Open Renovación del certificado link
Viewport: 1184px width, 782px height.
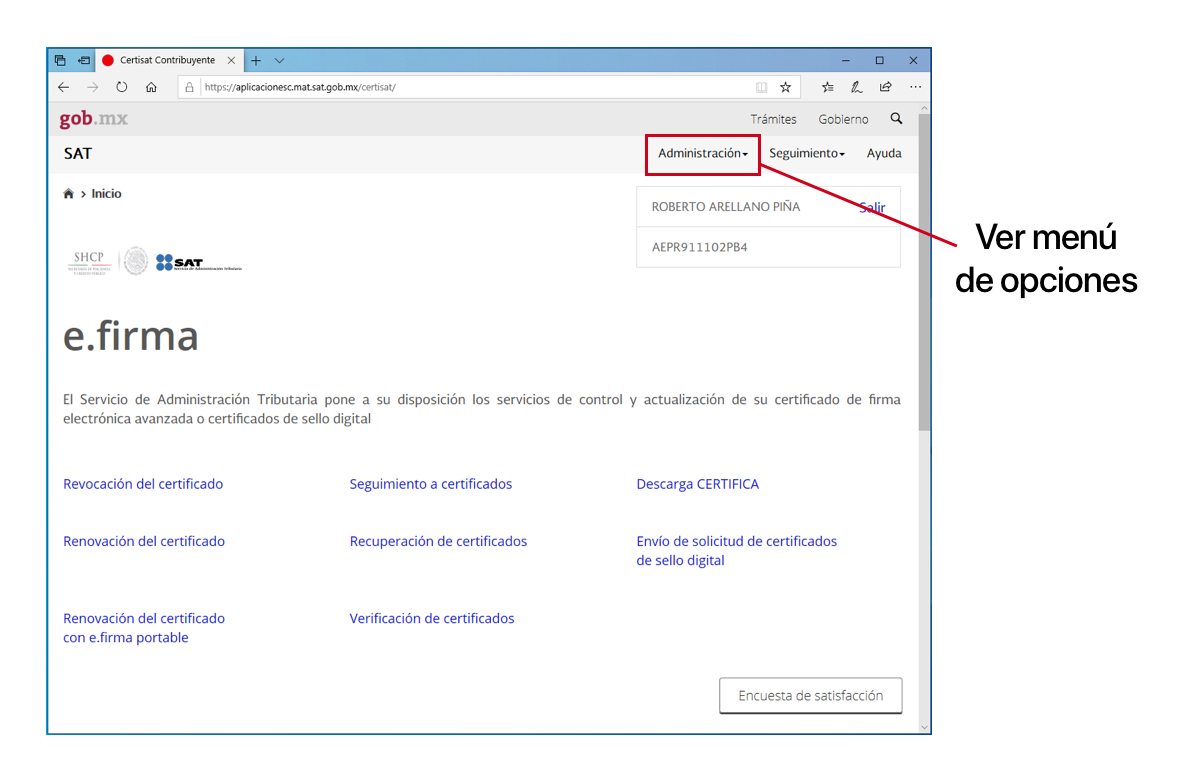(x=144, y=541)
